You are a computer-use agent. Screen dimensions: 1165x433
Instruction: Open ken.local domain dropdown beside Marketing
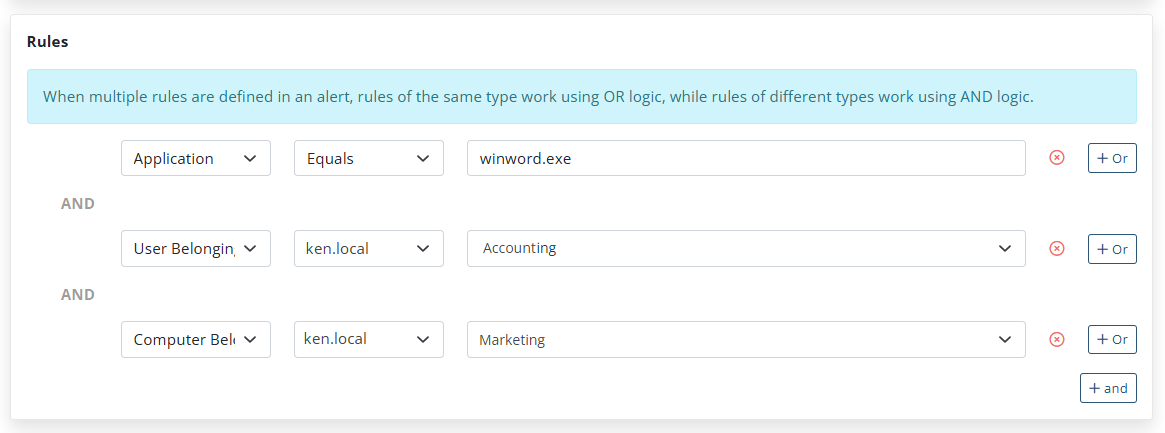(x=368, y=340)
